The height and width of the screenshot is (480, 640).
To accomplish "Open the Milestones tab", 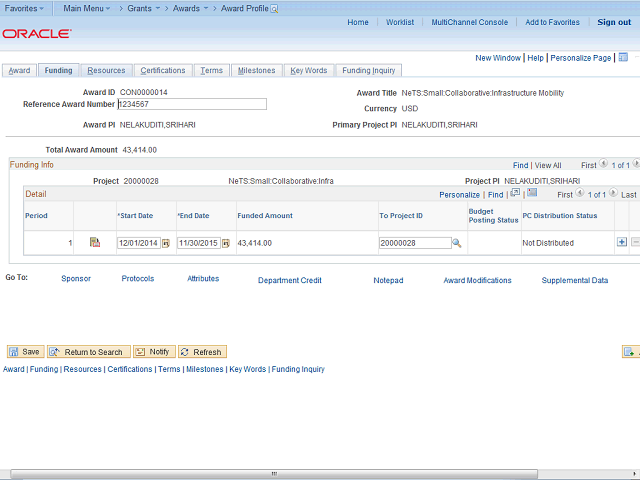I will (x=256, y=71).
